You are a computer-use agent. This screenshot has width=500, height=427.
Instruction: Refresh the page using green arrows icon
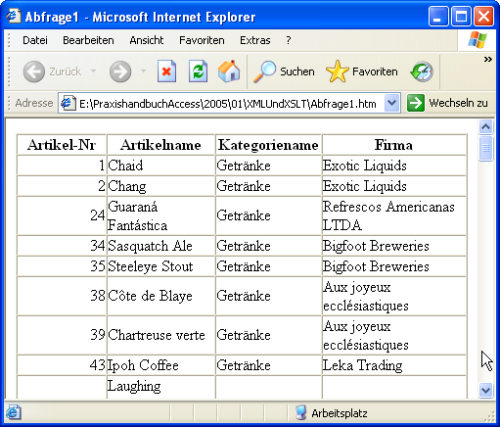click(198, 71)
